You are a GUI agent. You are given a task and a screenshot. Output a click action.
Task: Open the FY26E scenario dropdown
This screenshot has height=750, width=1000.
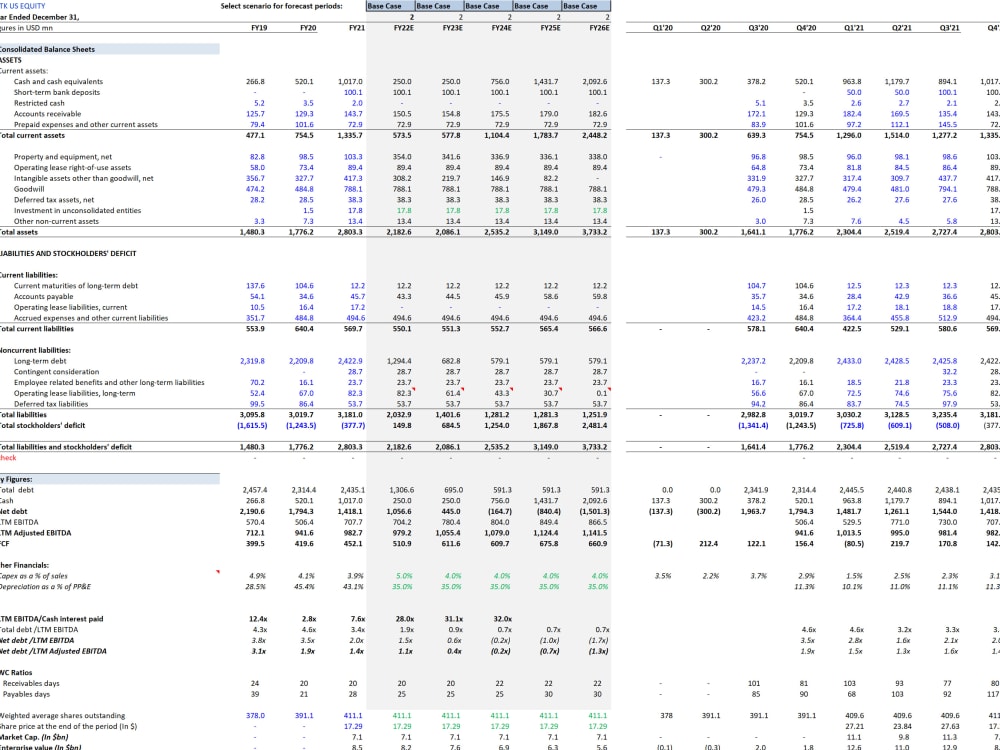(583, 6)
